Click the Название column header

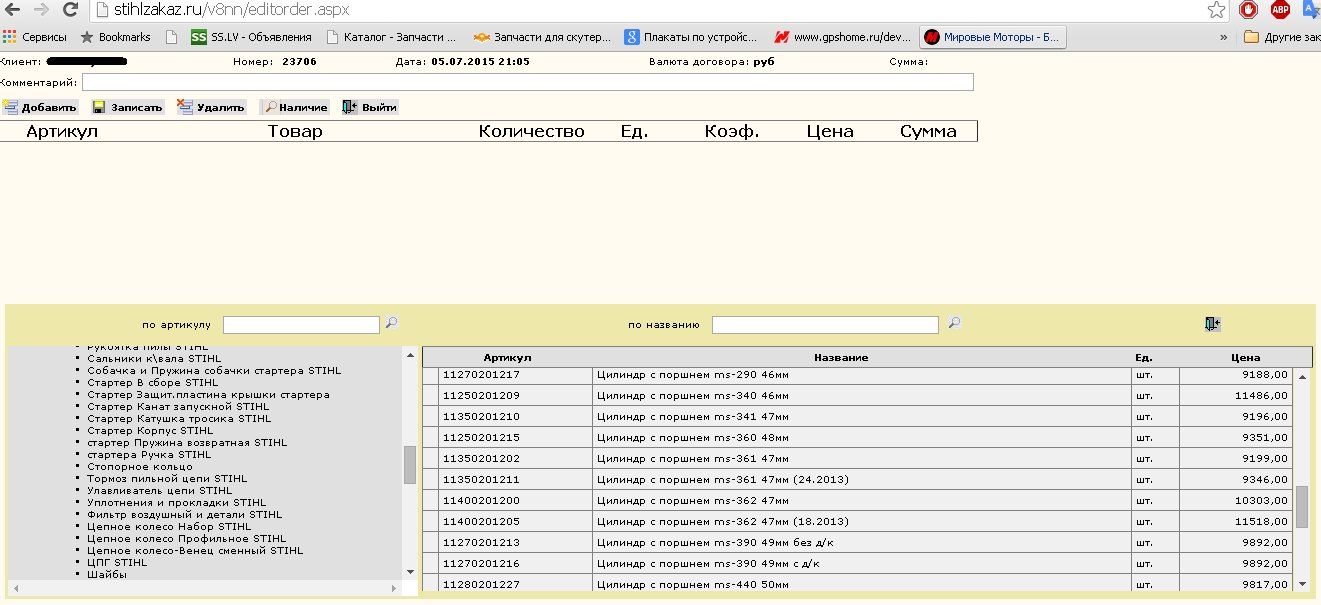[841, 357]
